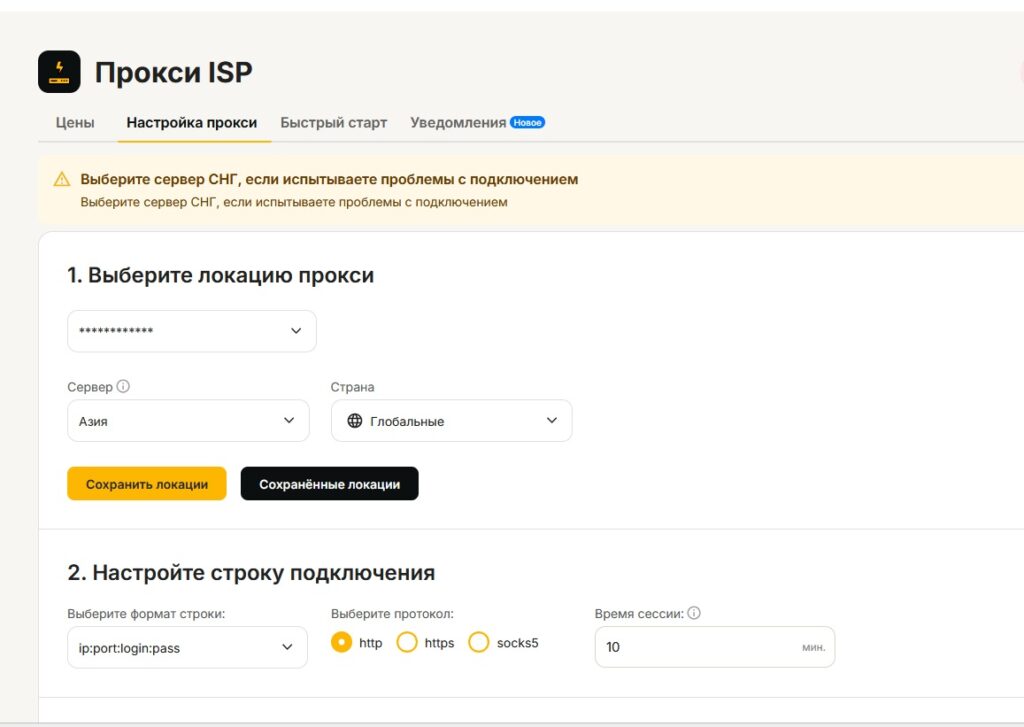
Task: Select the https protocol radio button
Action: click(407, 643)
